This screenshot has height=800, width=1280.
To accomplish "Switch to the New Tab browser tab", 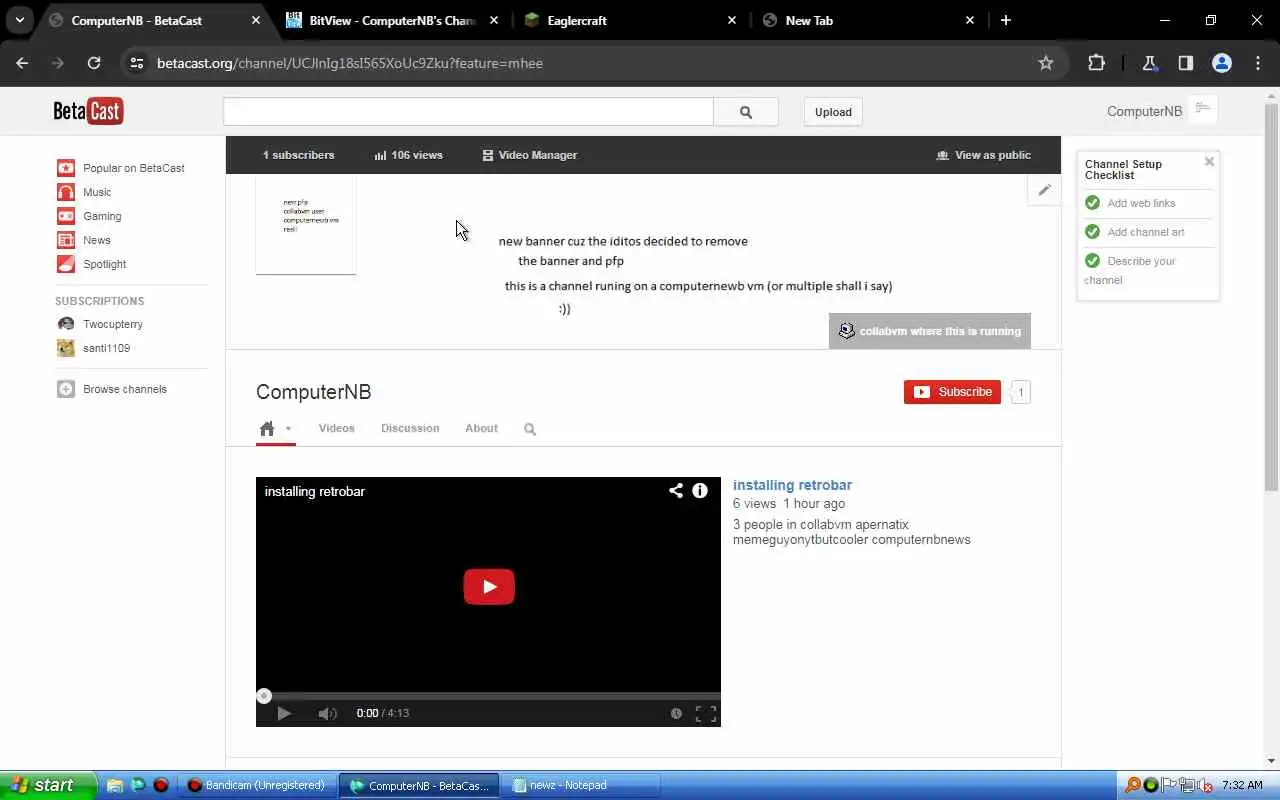I will click(868, 20).
